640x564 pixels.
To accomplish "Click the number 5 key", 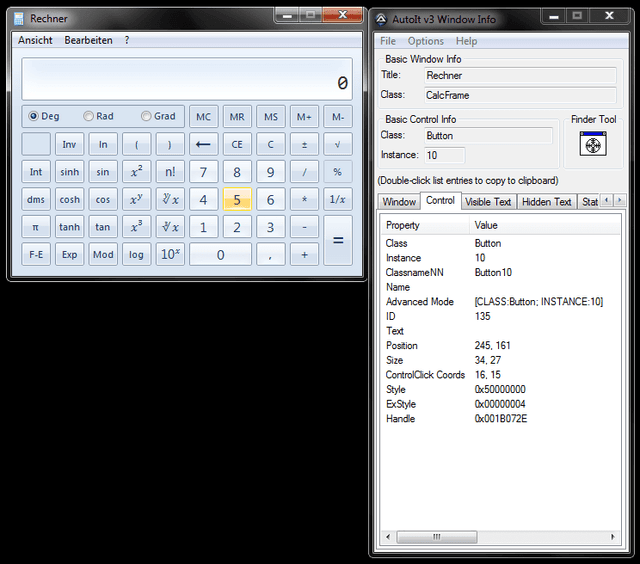I will (x=237, y=199).
